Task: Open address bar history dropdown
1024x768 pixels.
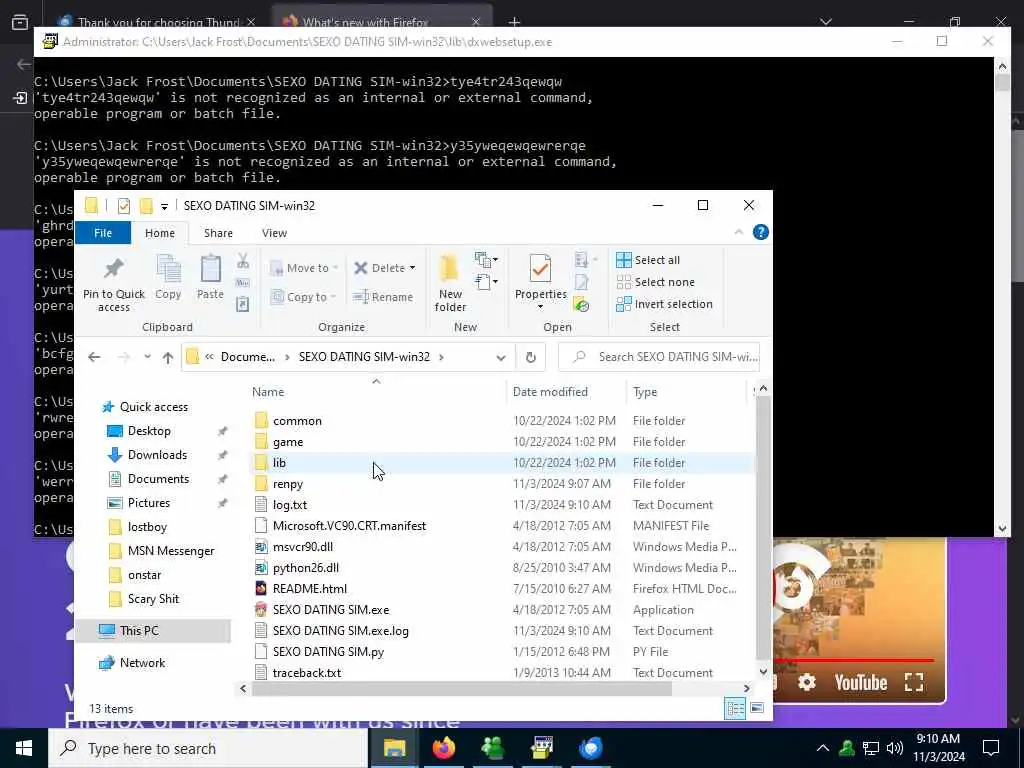Action: tap(501, 357)
